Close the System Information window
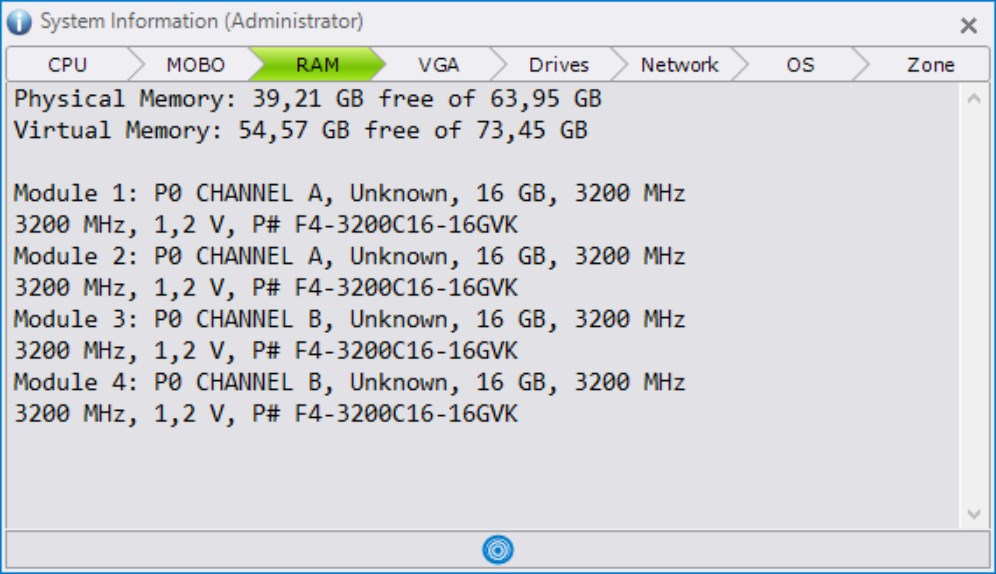996x574 pixels. [x=968, y=26]
